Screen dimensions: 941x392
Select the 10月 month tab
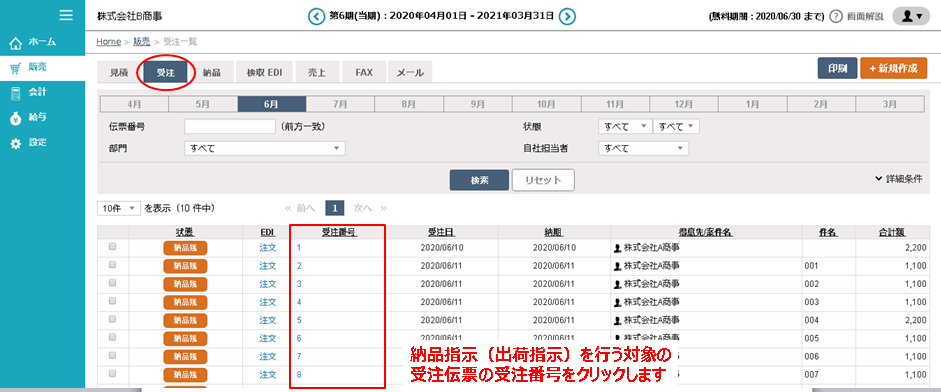click(x=546, y=104)
